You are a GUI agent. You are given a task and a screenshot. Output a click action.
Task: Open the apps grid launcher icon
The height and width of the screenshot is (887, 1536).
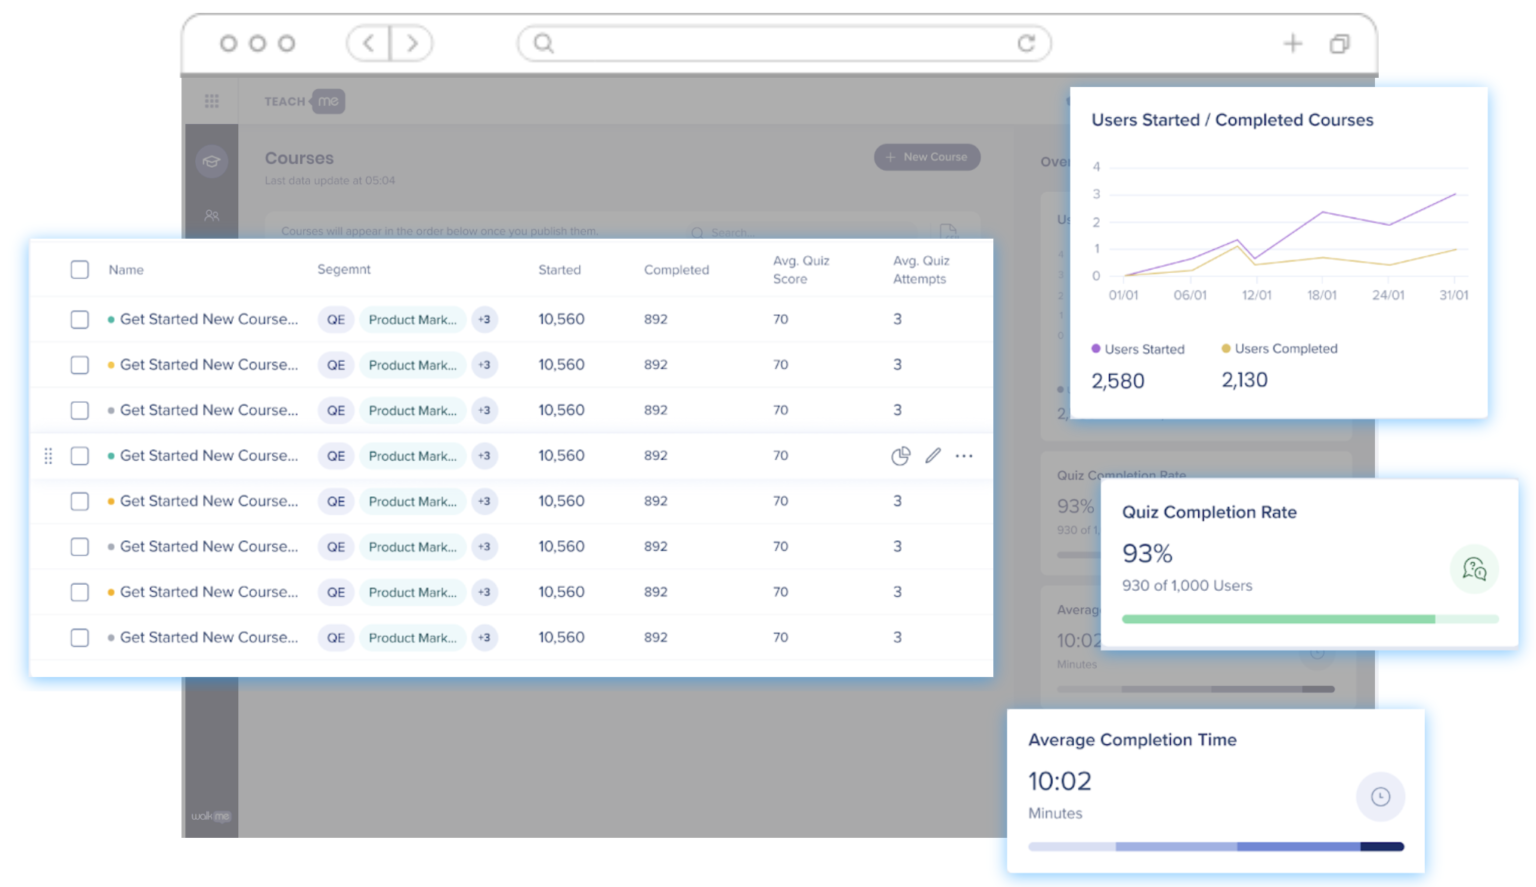click(211, 100)
